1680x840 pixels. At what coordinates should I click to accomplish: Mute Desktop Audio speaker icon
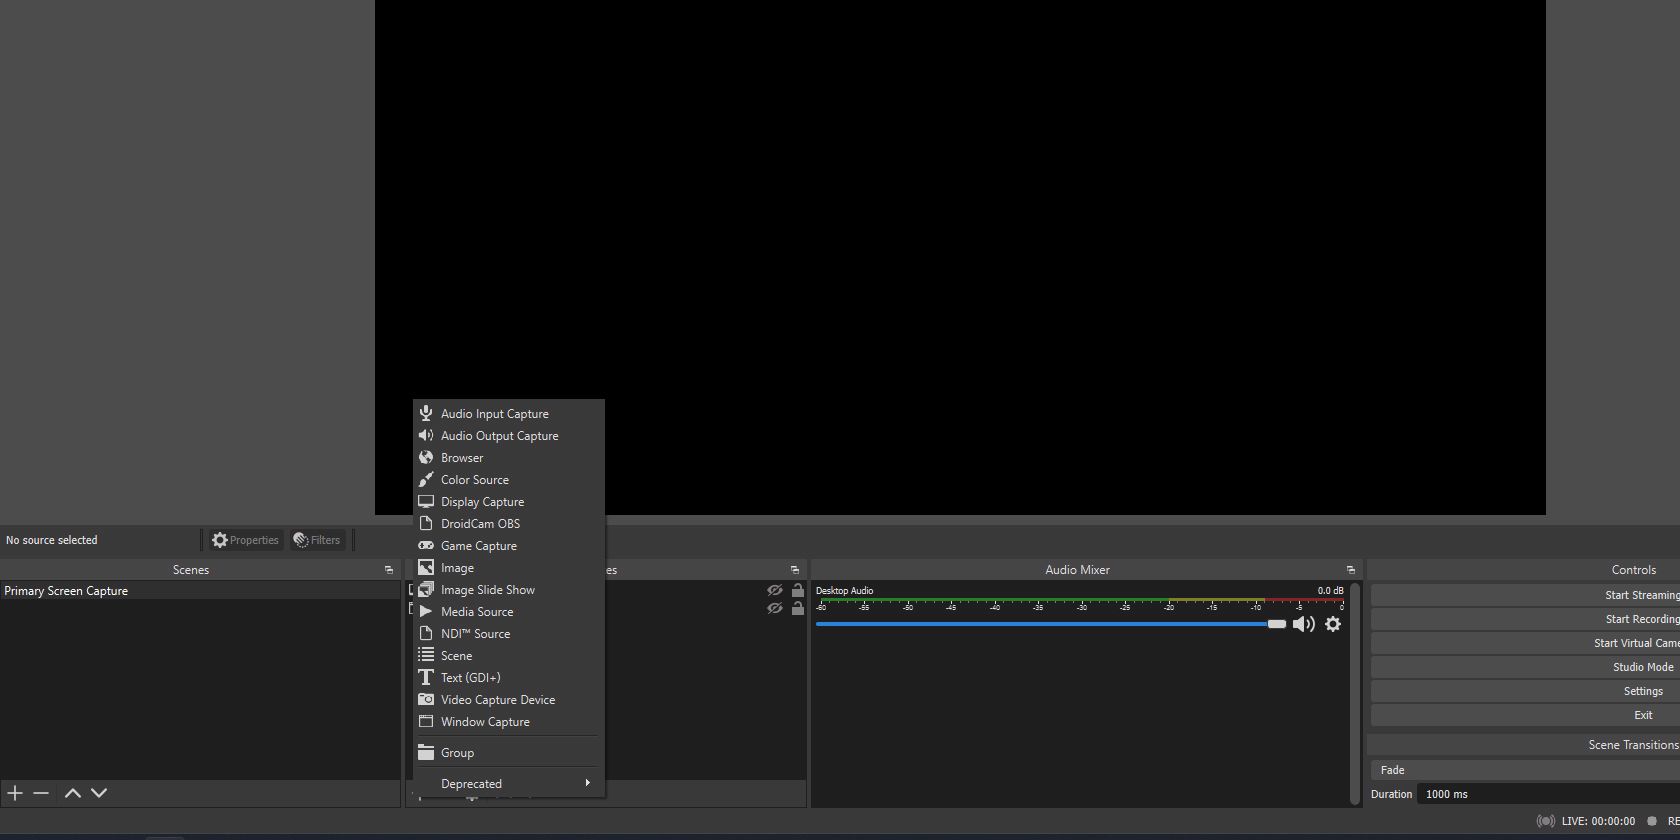[x=1304, y=624]
